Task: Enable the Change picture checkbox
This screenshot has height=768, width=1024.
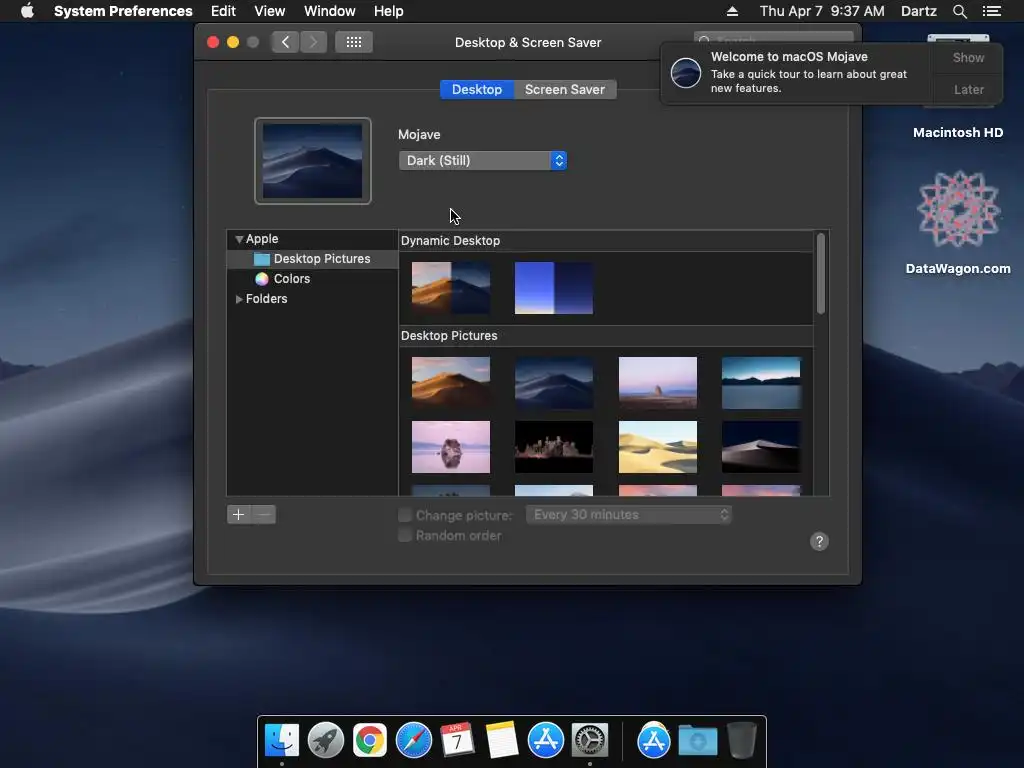Action: (405, 515)
